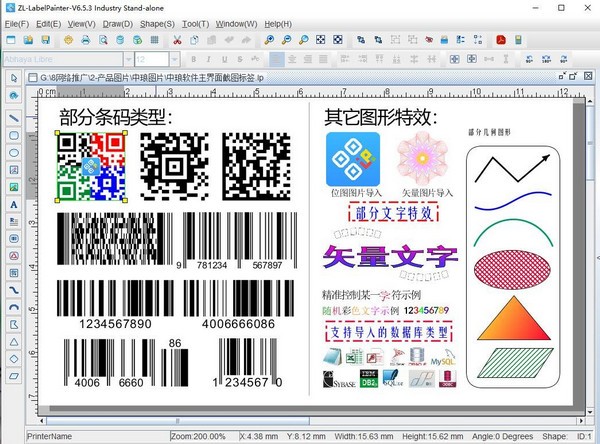Screen dimensions: 600x444
Task: Toggle justify text alignment button
Action: pos(323,59)
